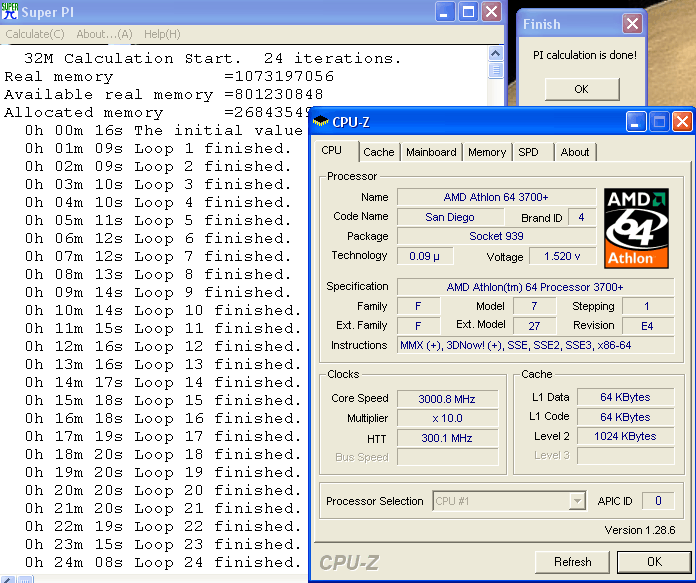
Task: Click the 'Real memory =1073197056' line
Action: click(x=169, y=76)
